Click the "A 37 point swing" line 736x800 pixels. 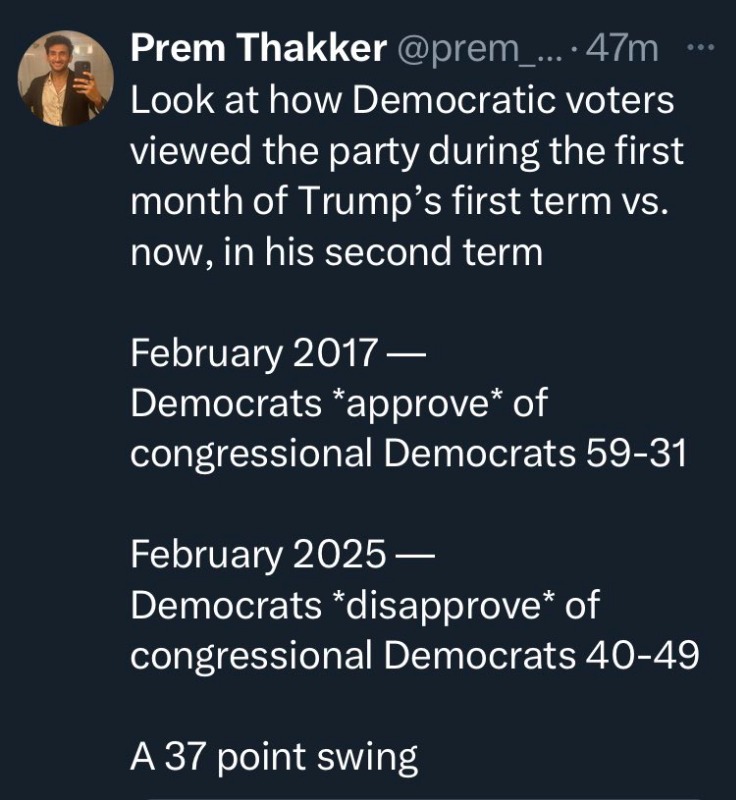(x=274, y=757)
